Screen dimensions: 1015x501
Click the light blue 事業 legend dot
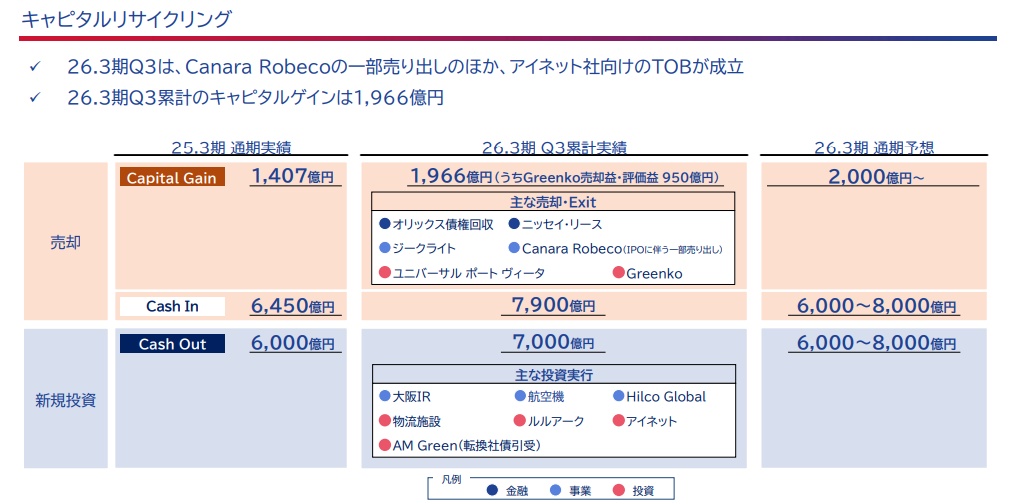[556, 490]
